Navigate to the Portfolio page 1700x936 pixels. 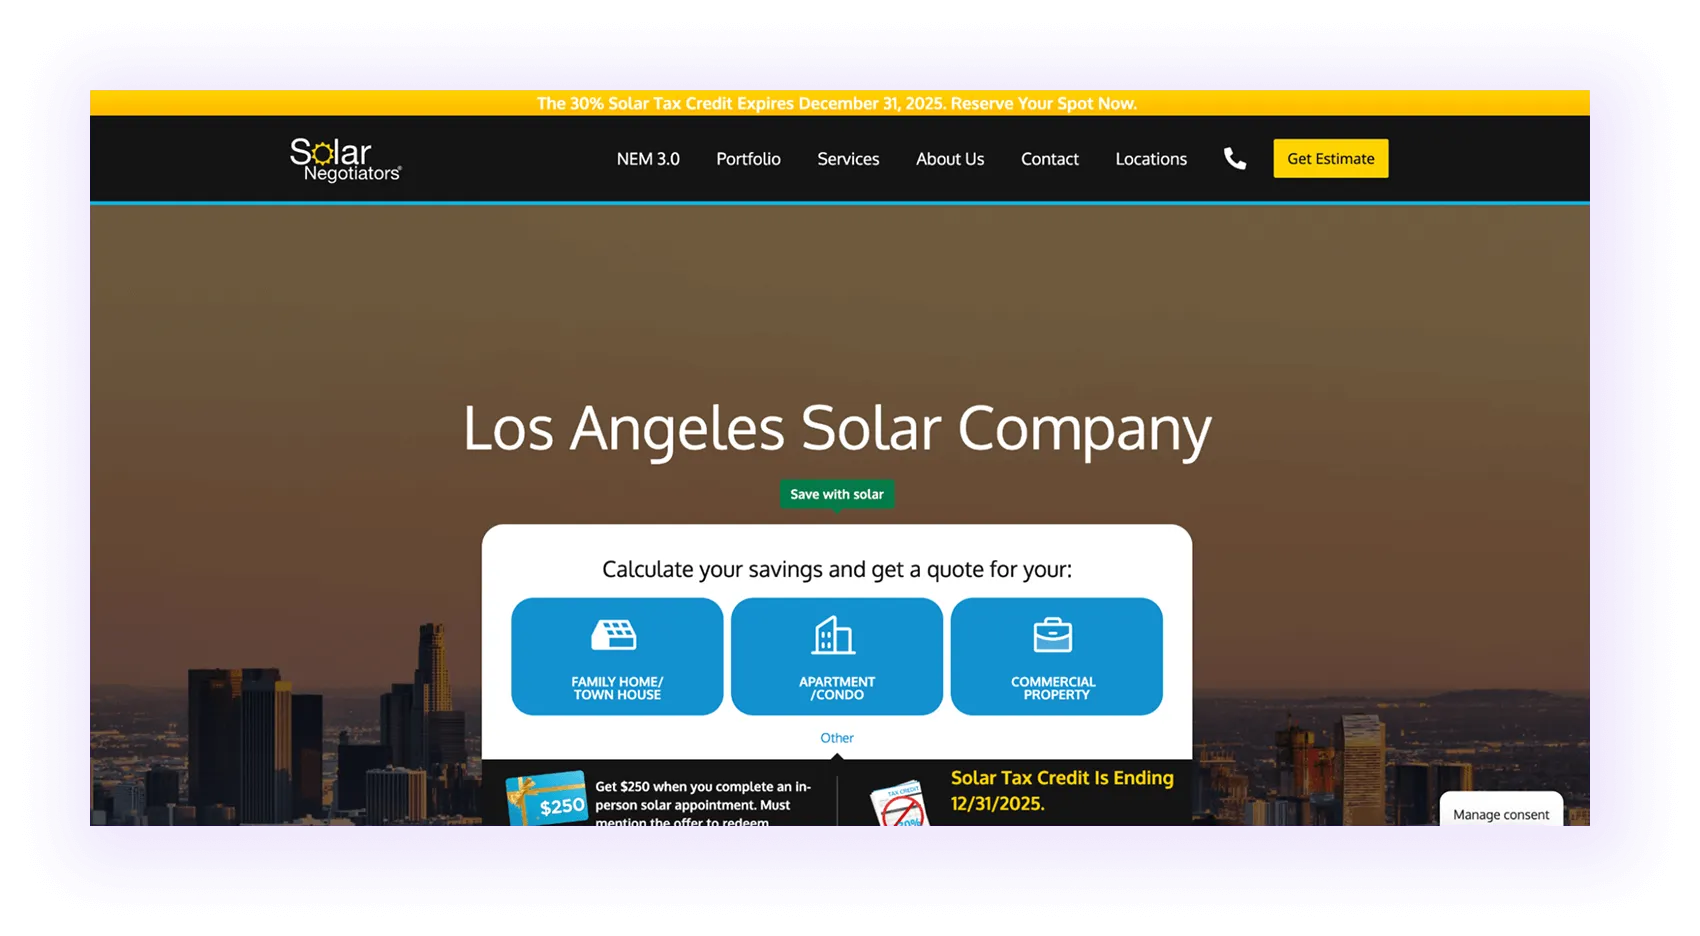pos(748,158)
